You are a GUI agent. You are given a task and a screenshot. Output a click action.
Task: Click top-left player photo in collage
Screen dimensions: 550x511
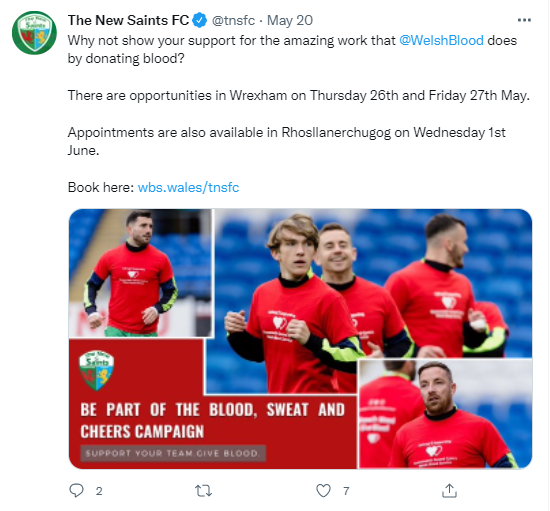pyautogui.click(x=140, y=273)
